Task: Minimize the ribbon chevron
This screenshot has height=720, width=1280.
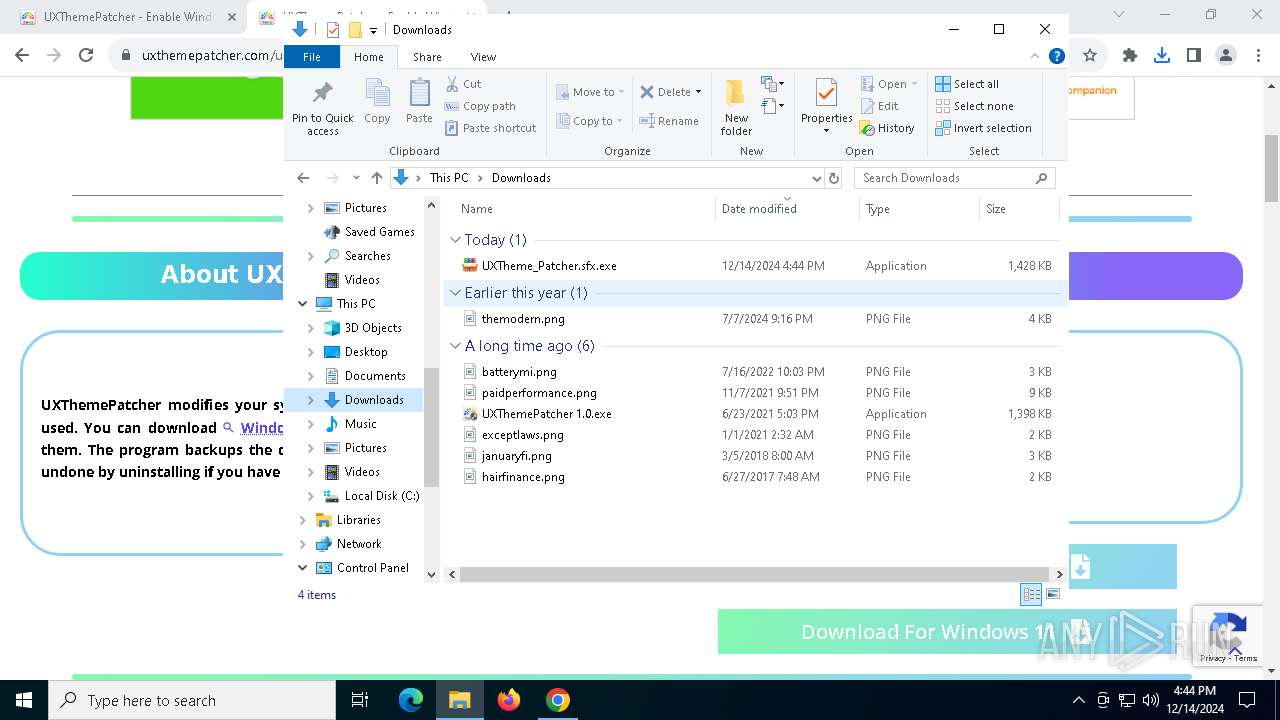Action: pyautogui.click(x=1035, y=57)
